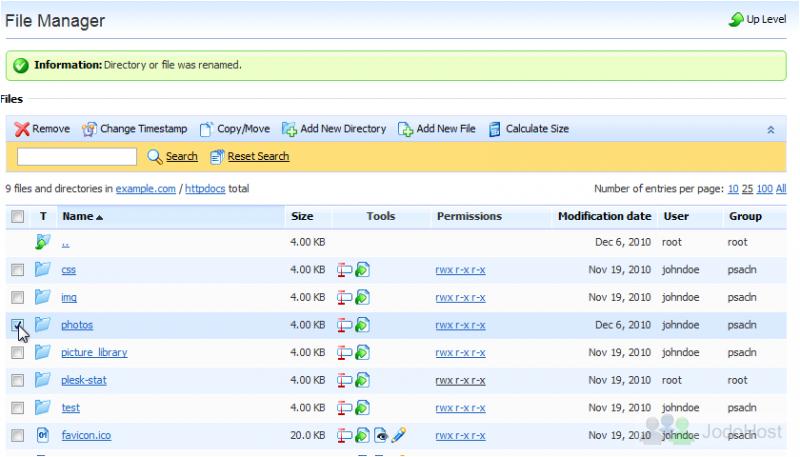Viewport: 800px width, 457px height.
Task: Click the favicon.ico file type icon
Action: coord(43,435)
